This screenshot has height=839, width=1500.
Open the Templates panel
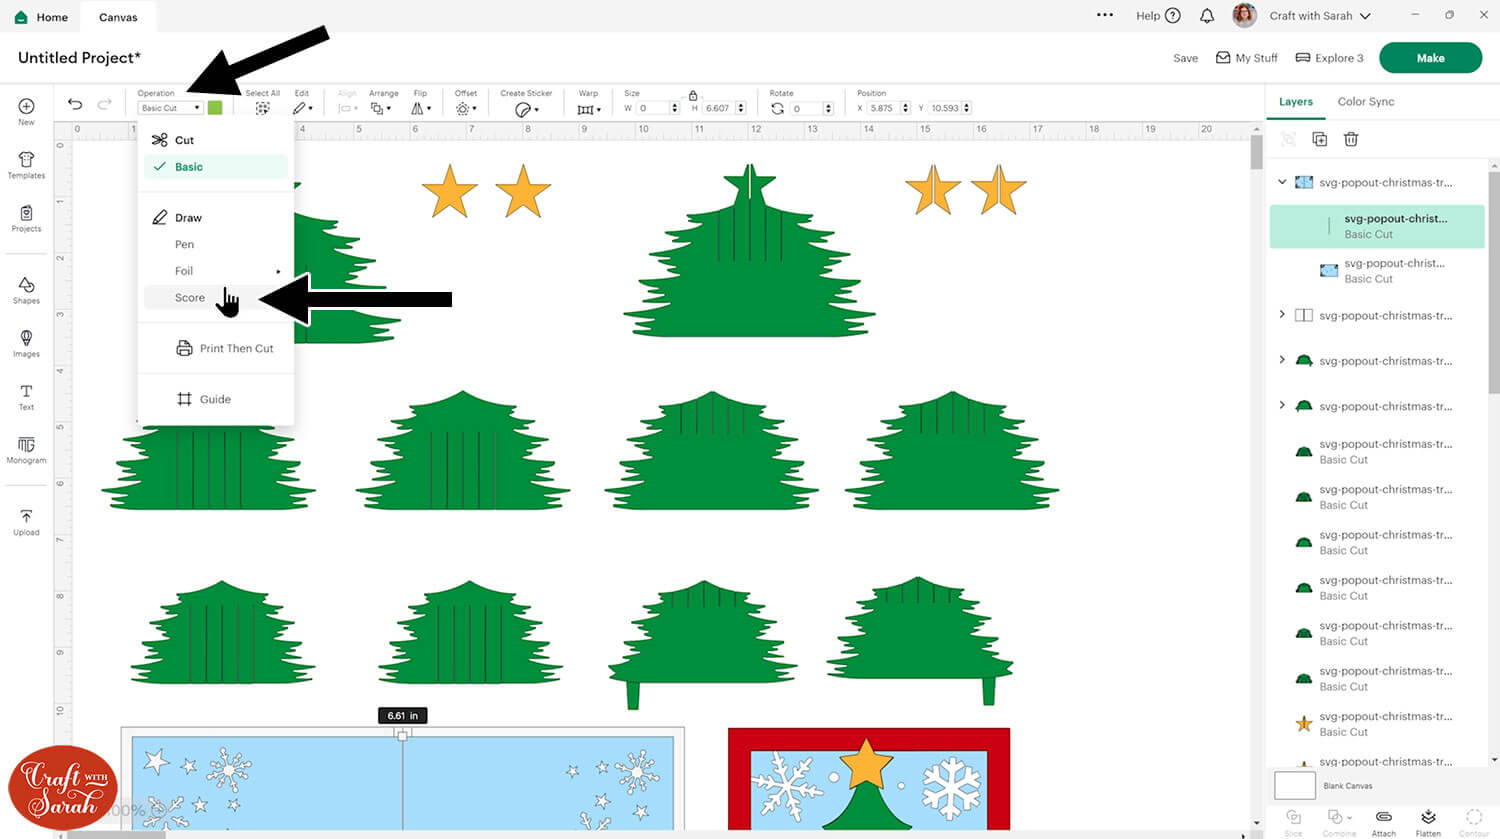pos(26,165)
